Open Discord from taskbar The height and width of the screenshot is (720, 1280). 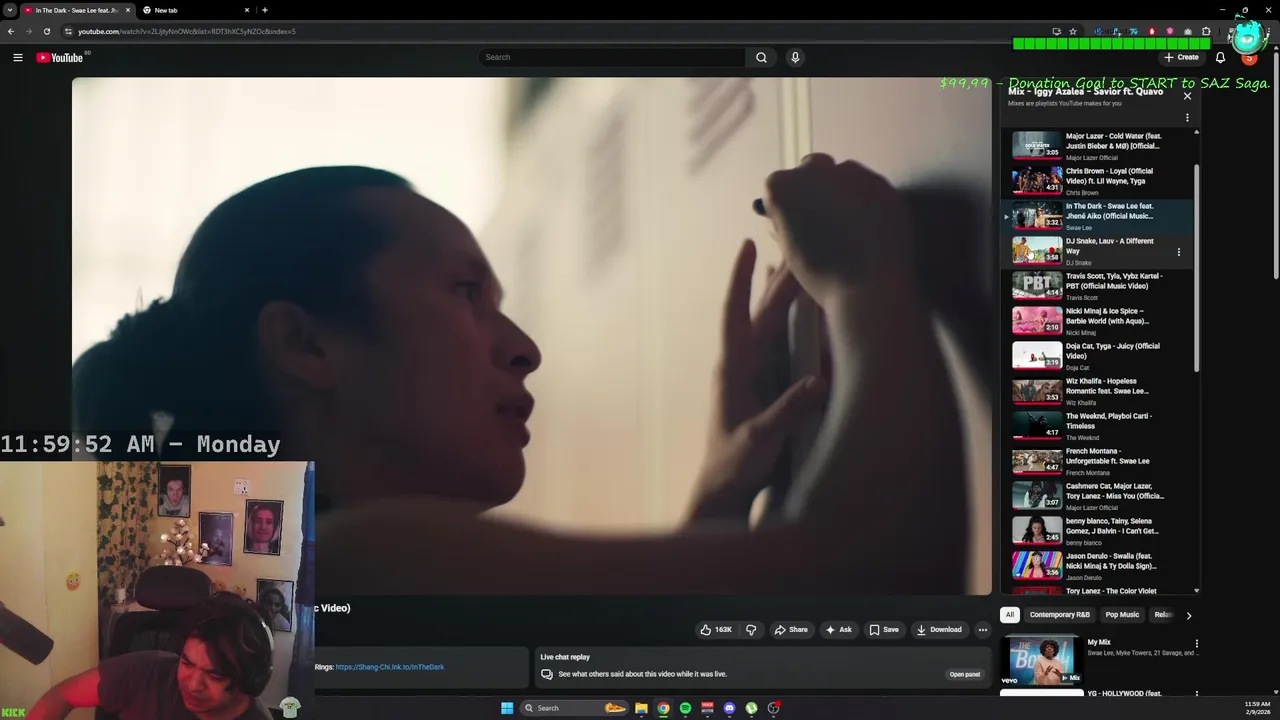click(729, 708)
